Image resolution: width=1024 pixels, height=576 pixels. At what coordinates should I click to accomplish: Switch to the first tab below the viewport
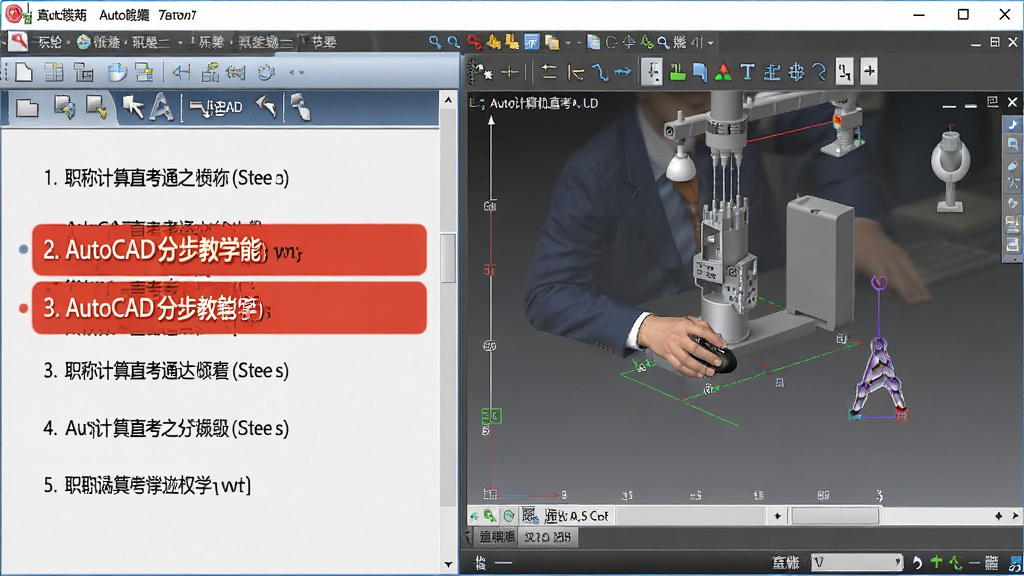(496, 537)
